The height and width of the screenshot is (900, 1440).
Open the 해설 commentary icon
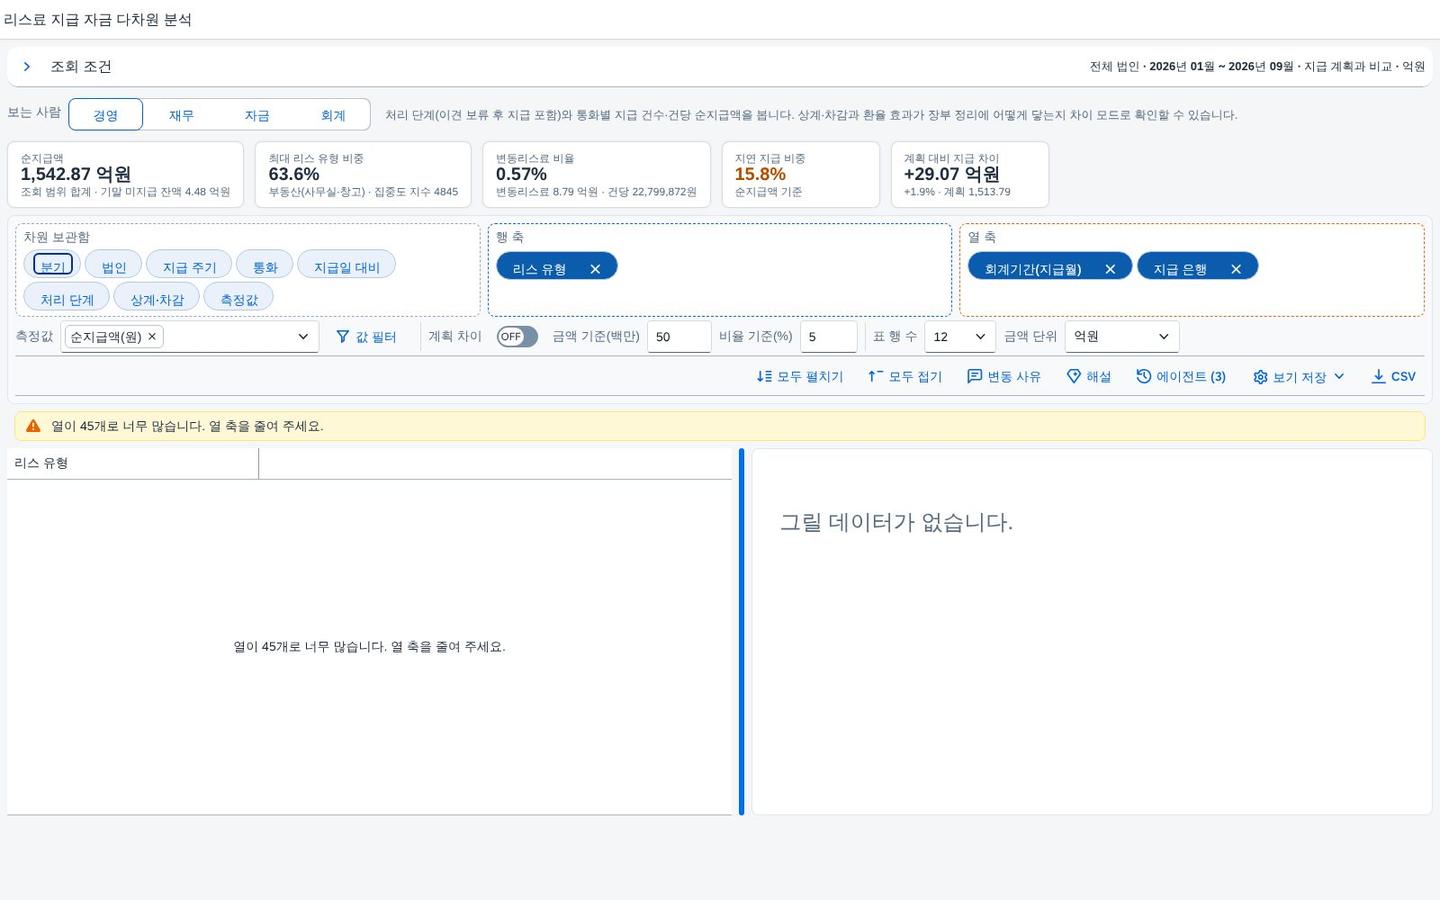pyautogui.click(x=1074, y=377)
